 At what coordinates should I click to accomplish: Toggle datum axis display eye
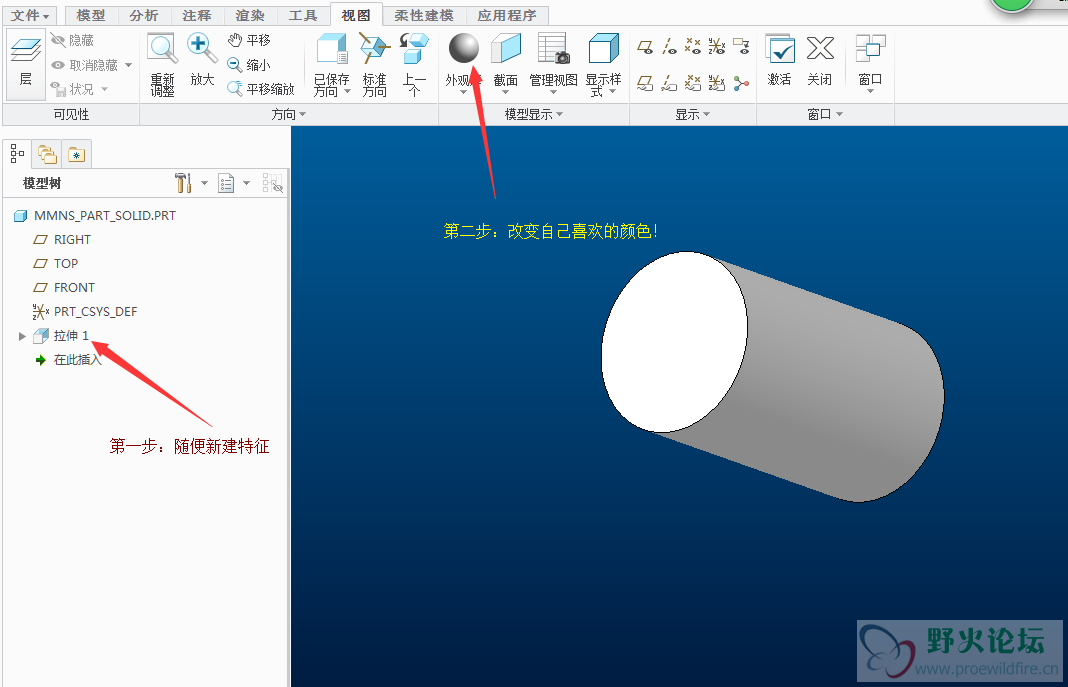670,46
